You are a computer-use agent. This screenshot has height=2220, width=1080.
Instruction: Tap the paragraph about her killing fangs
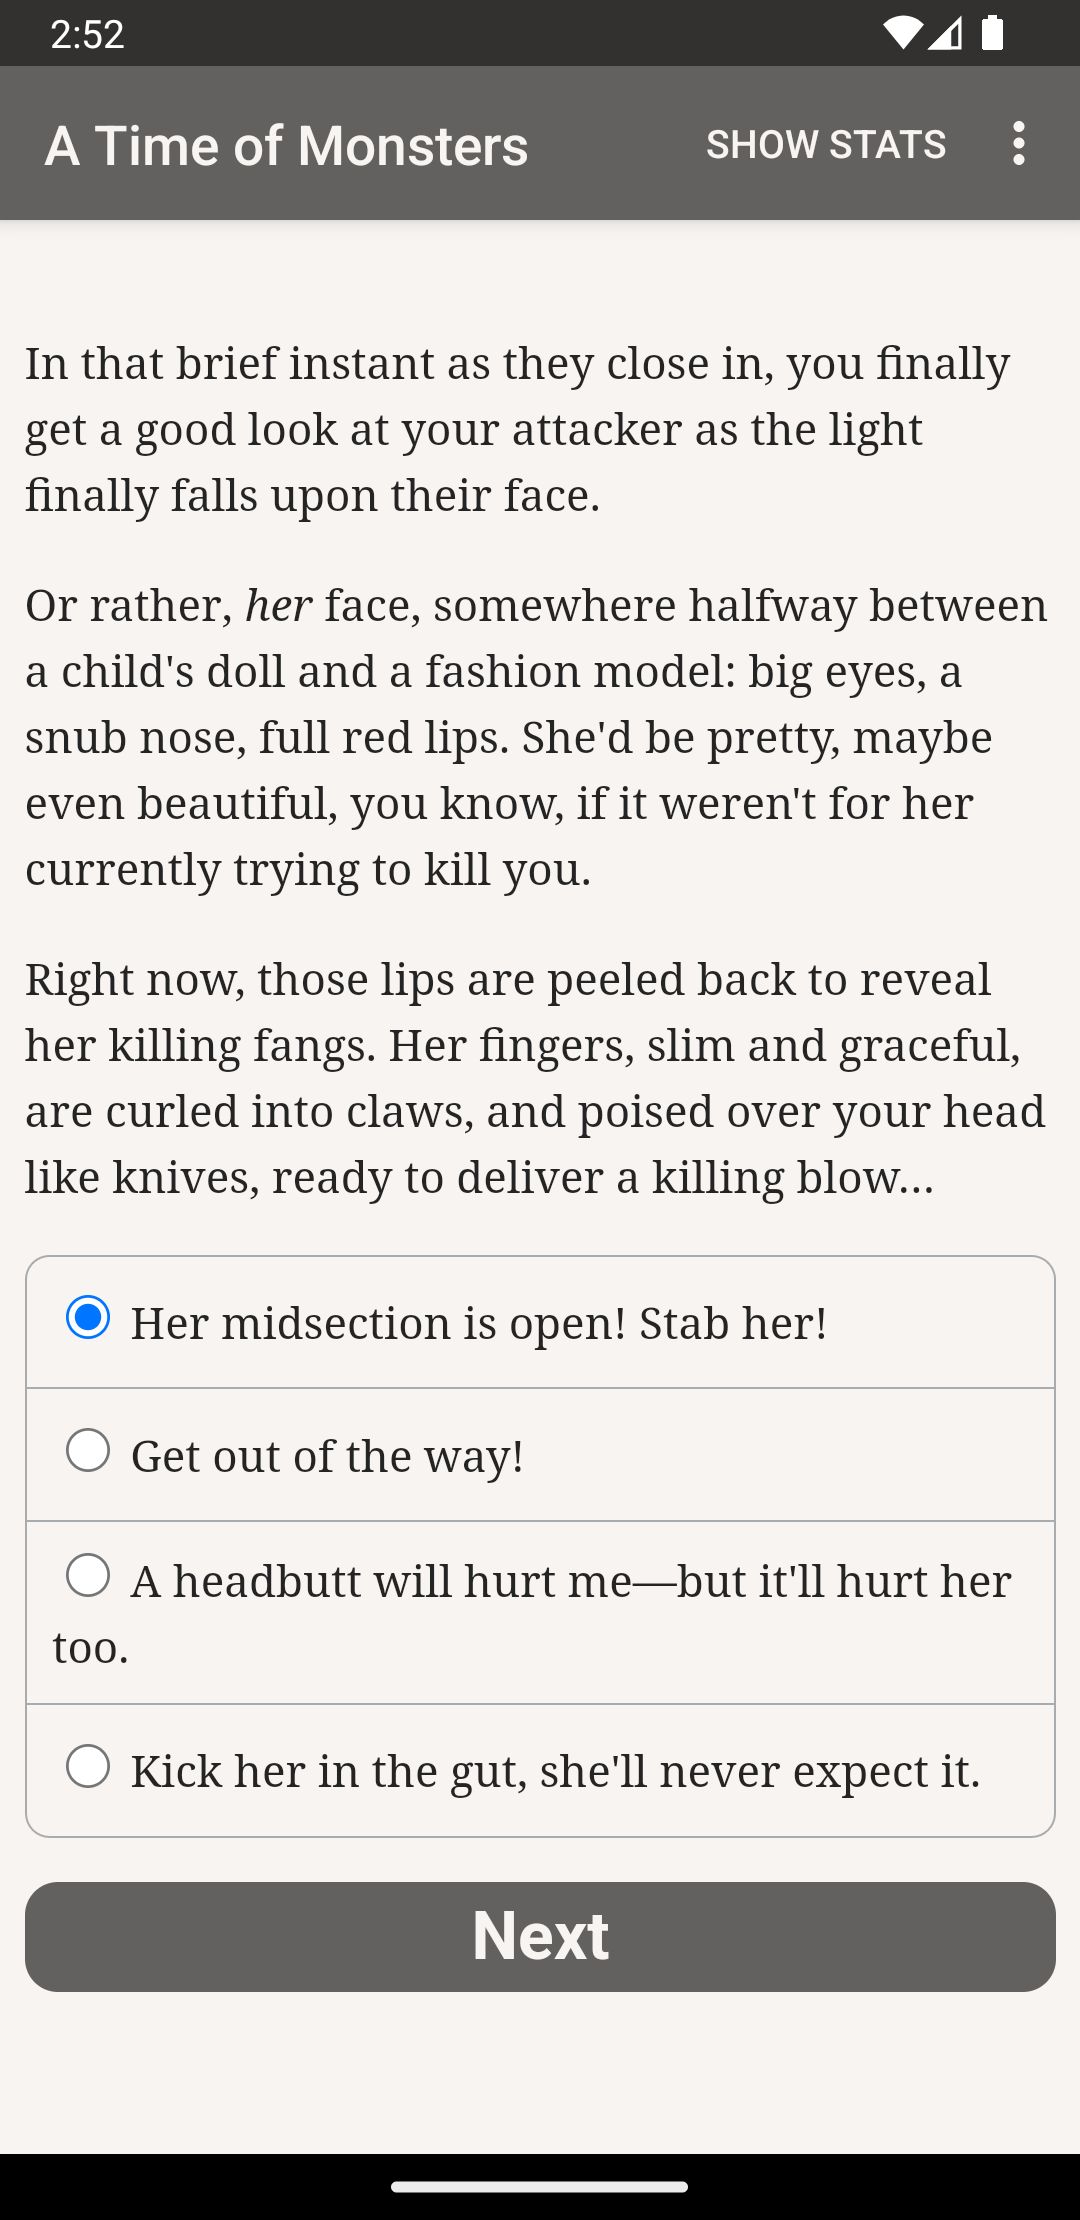pyautogui.click(x=535, y=1078)
